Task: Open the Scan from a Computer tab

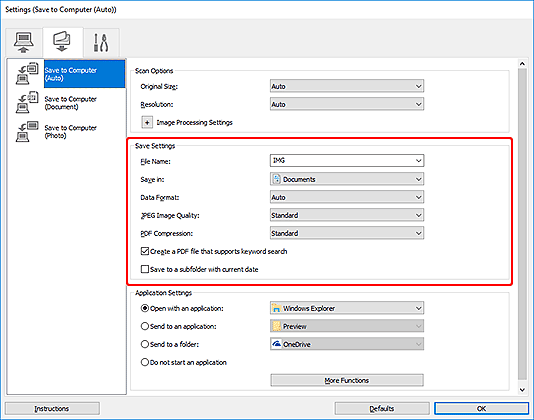Action: click(23, 43)
